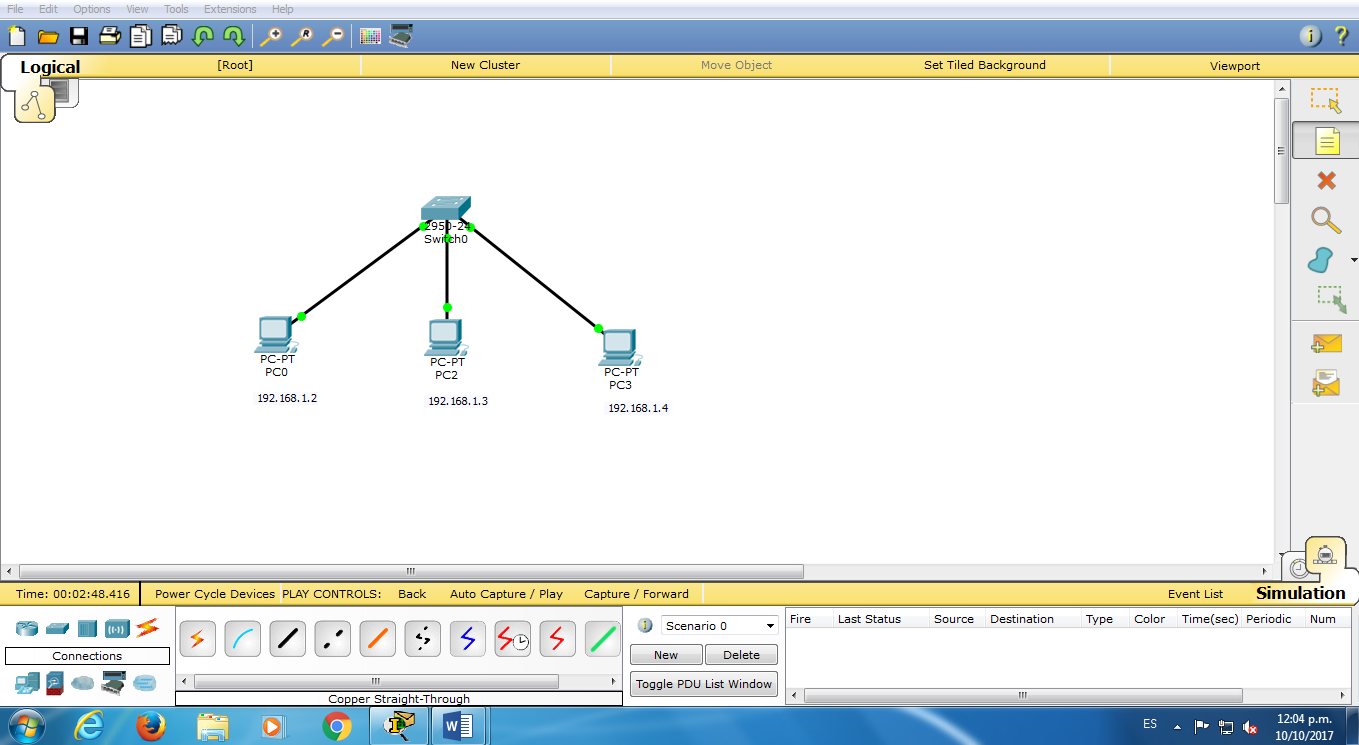Activate the Delete tool on right sidebar
Image resolution: width=1359 pixels, height=745 pixels.
point(1325,180)
